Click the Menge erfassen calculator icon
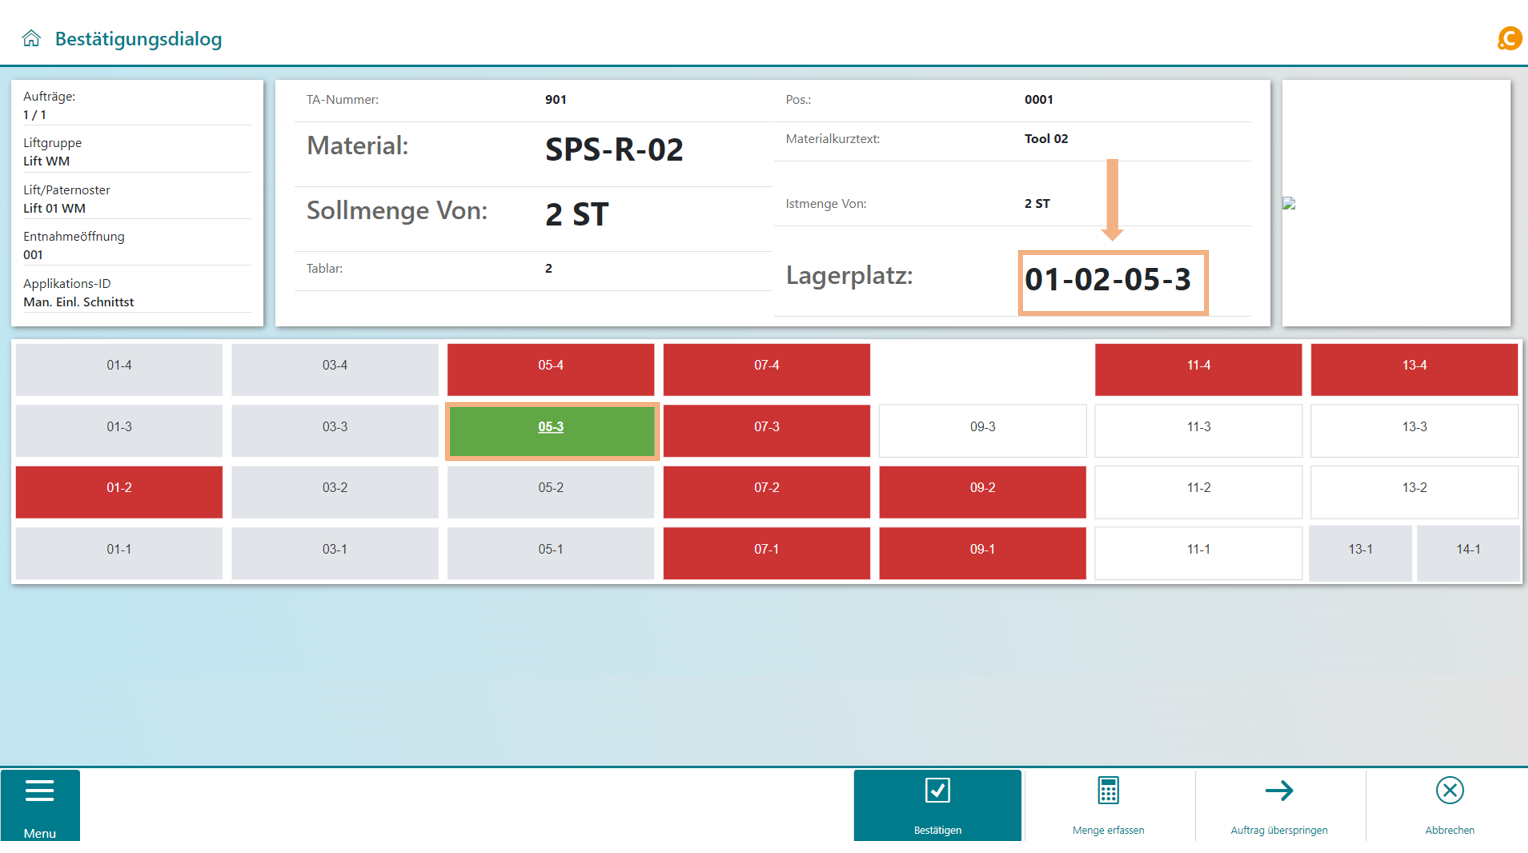Screen dimensions: 1528x853 pyautogui.click(x=1108, y=791)
